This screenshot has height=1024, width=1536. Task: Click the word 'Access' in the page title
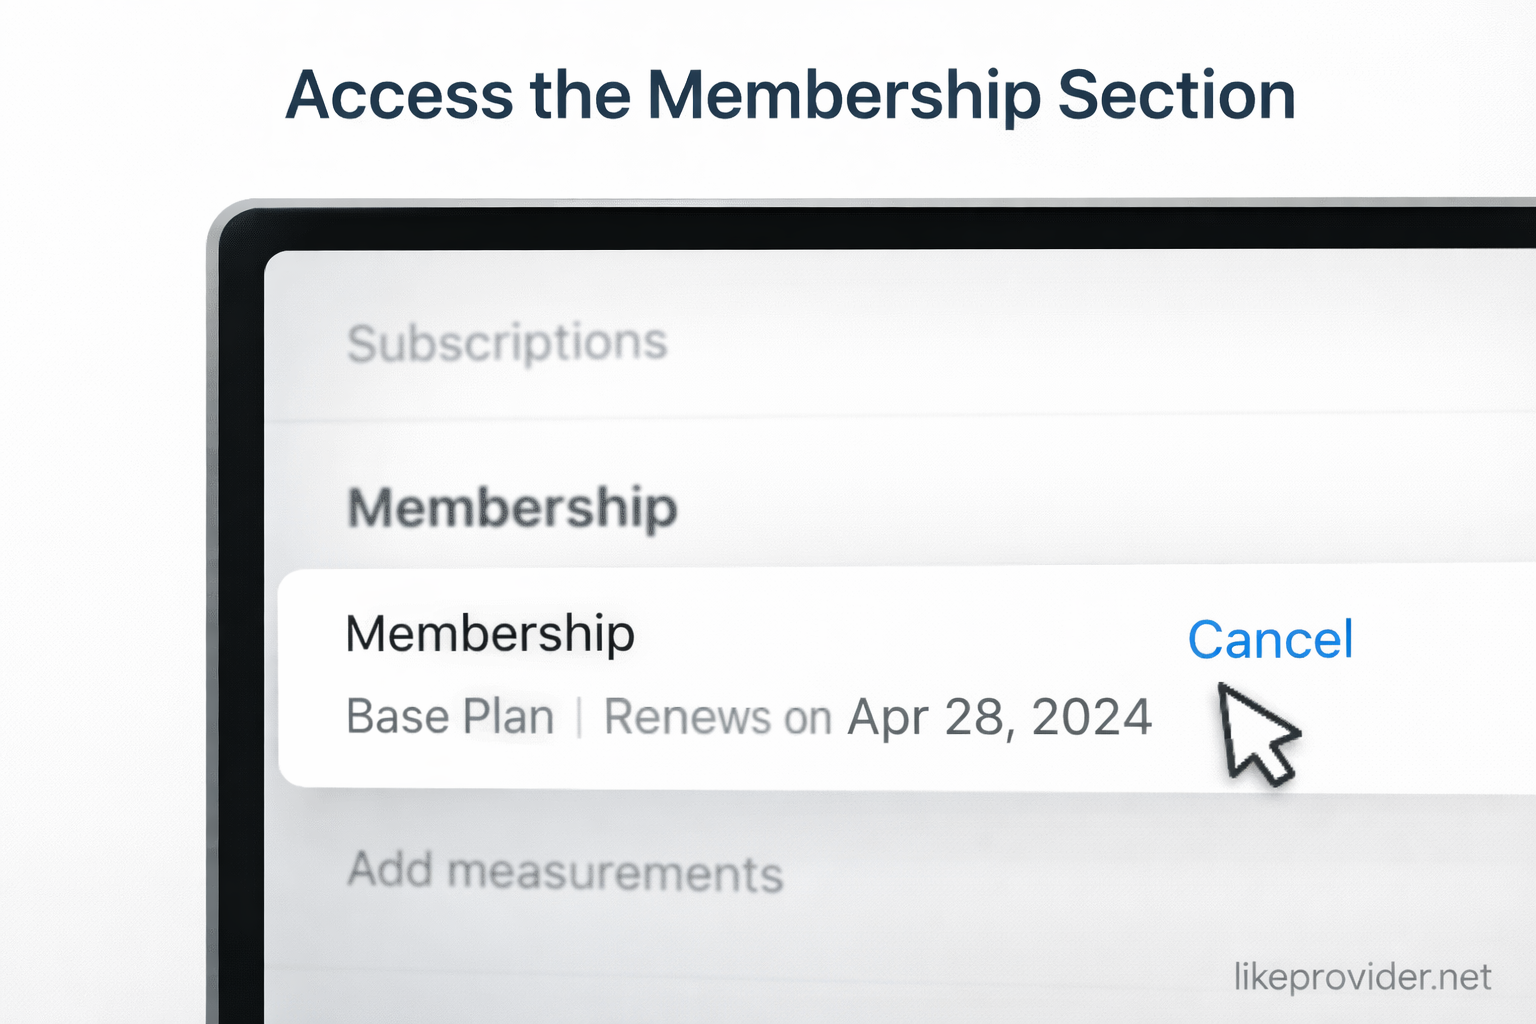399,96
